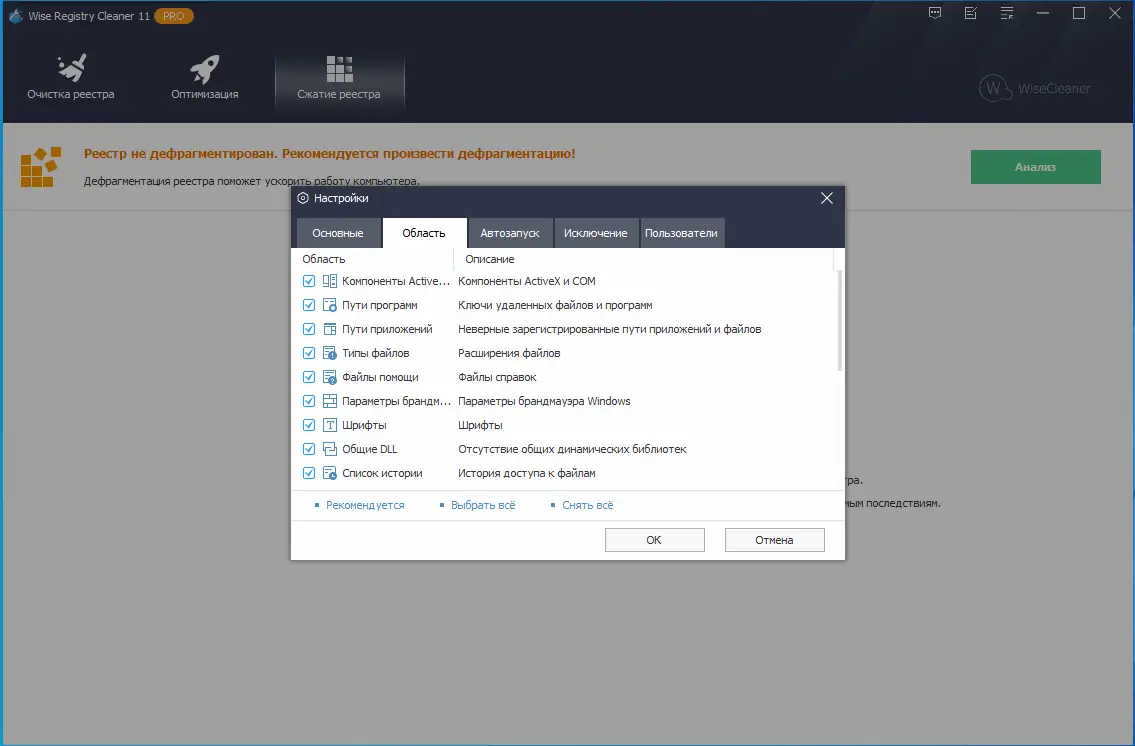Click the Описание column header
This screenshot has height=746, width=1135.
pyautogui.click(x=644, y=259)
